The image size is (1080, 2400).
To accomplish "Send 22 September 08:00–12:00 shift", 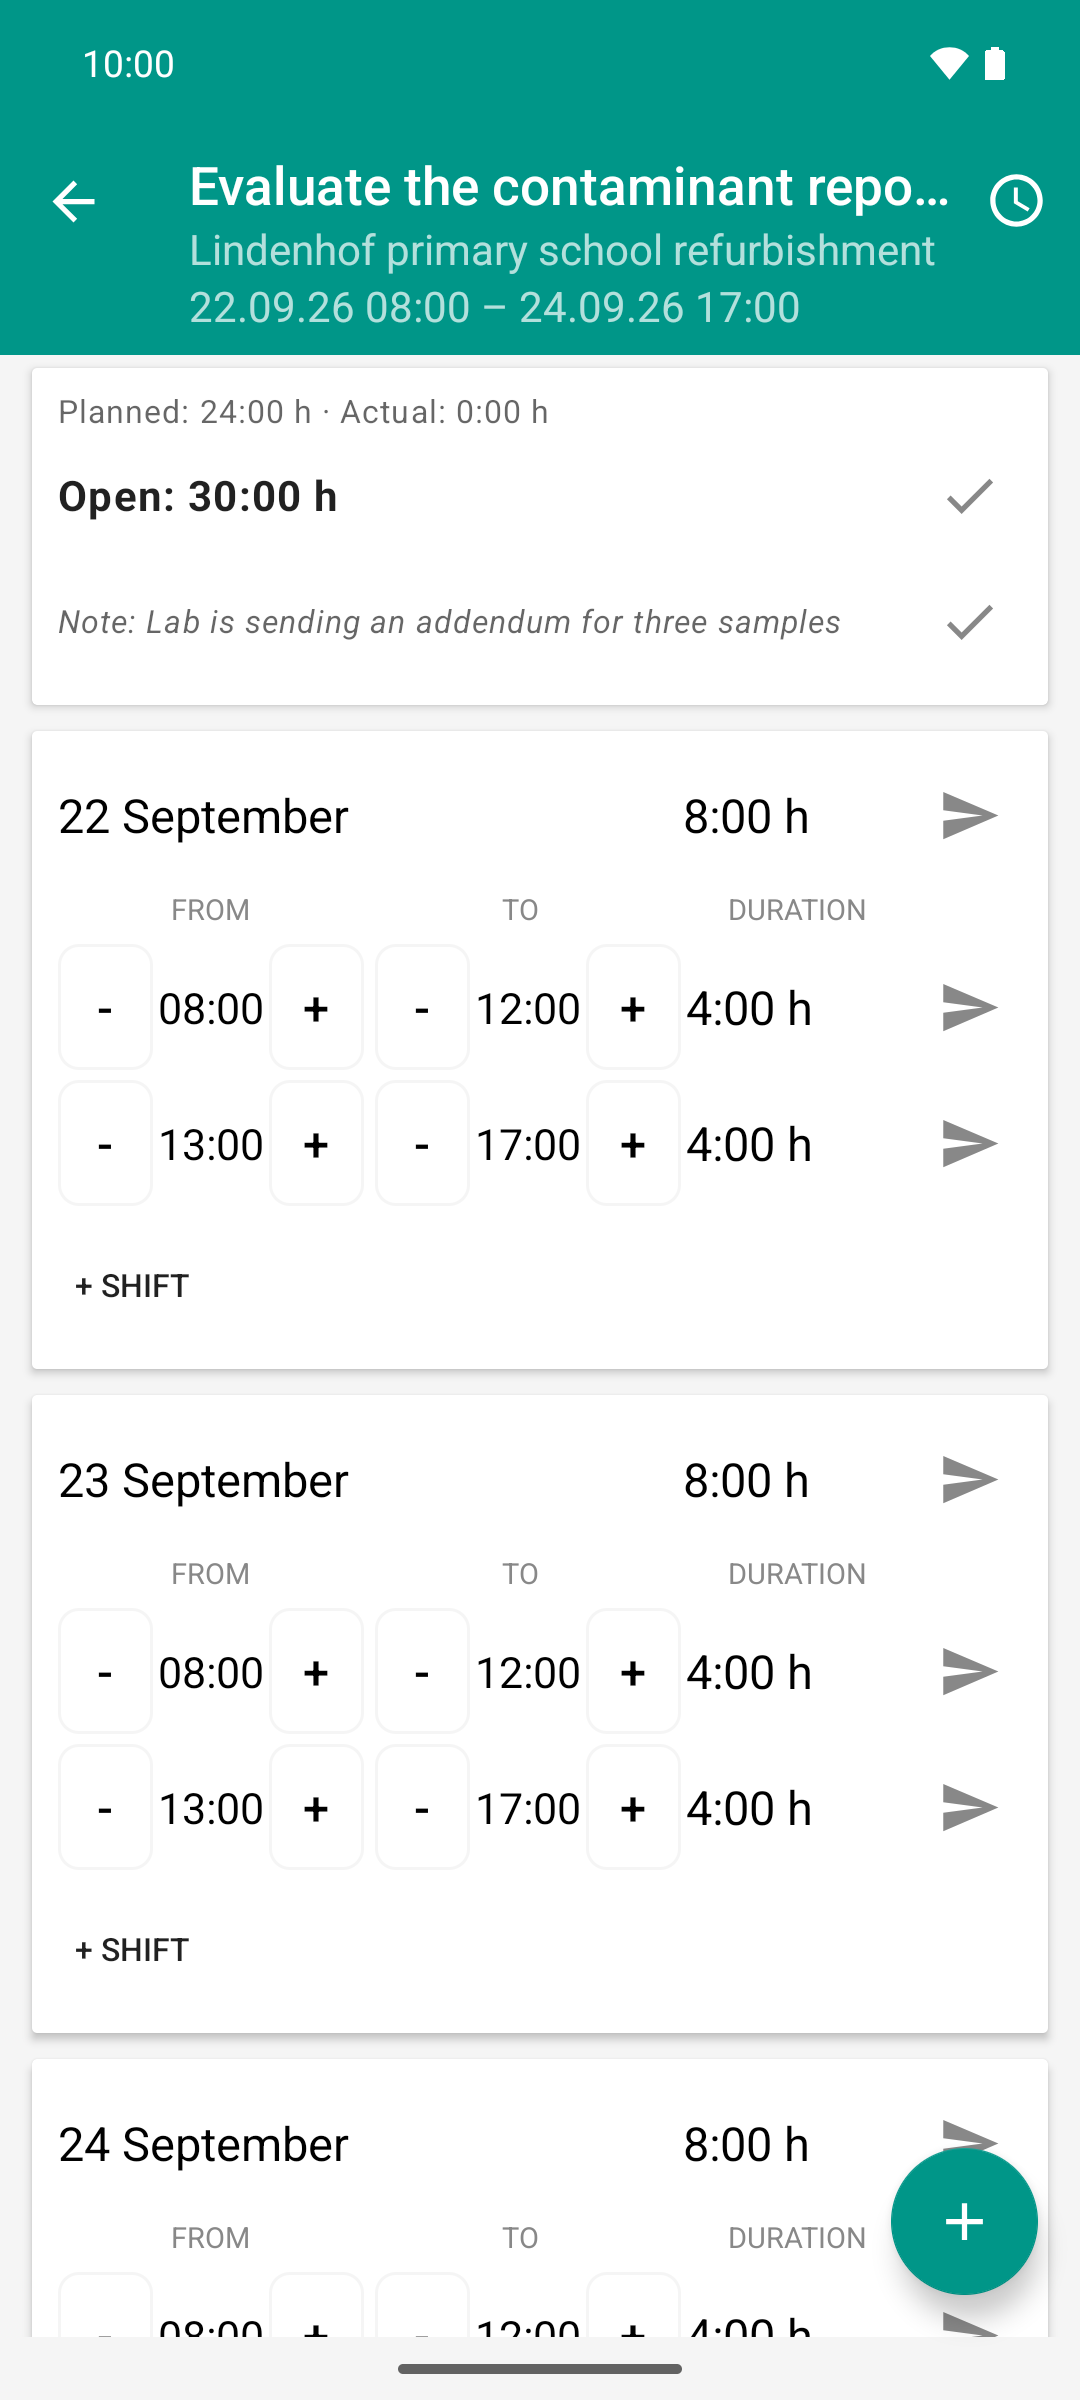I will point(969,1008).
